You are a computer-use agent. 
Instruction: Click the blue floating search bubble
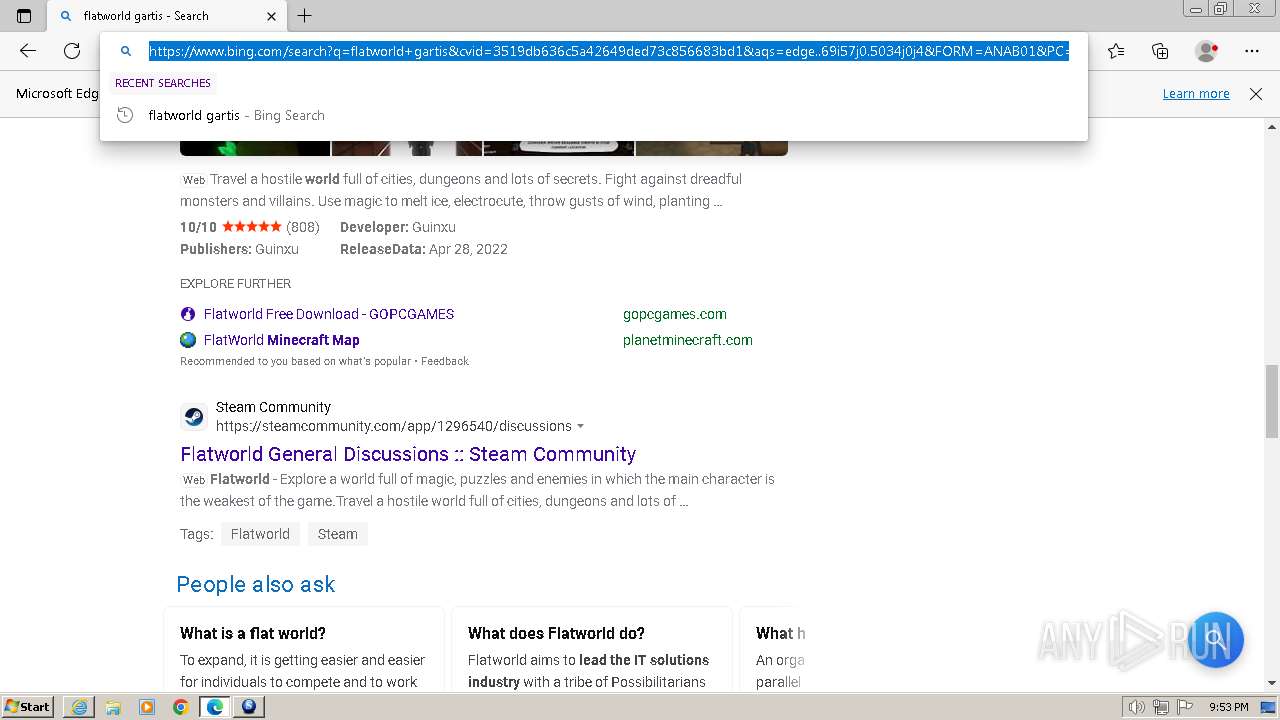click(x=1215, y=639)
